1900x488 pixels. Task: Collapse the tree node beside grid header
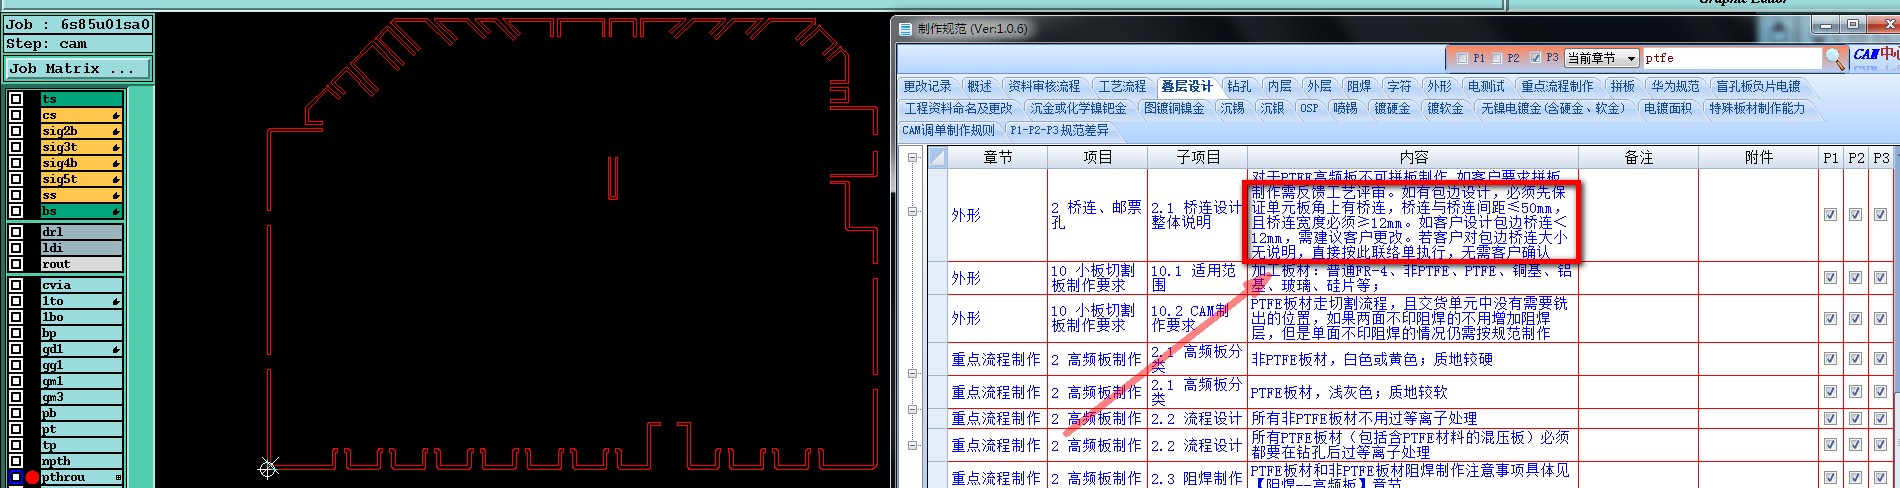pyautogui.click(x=912, y=157)
